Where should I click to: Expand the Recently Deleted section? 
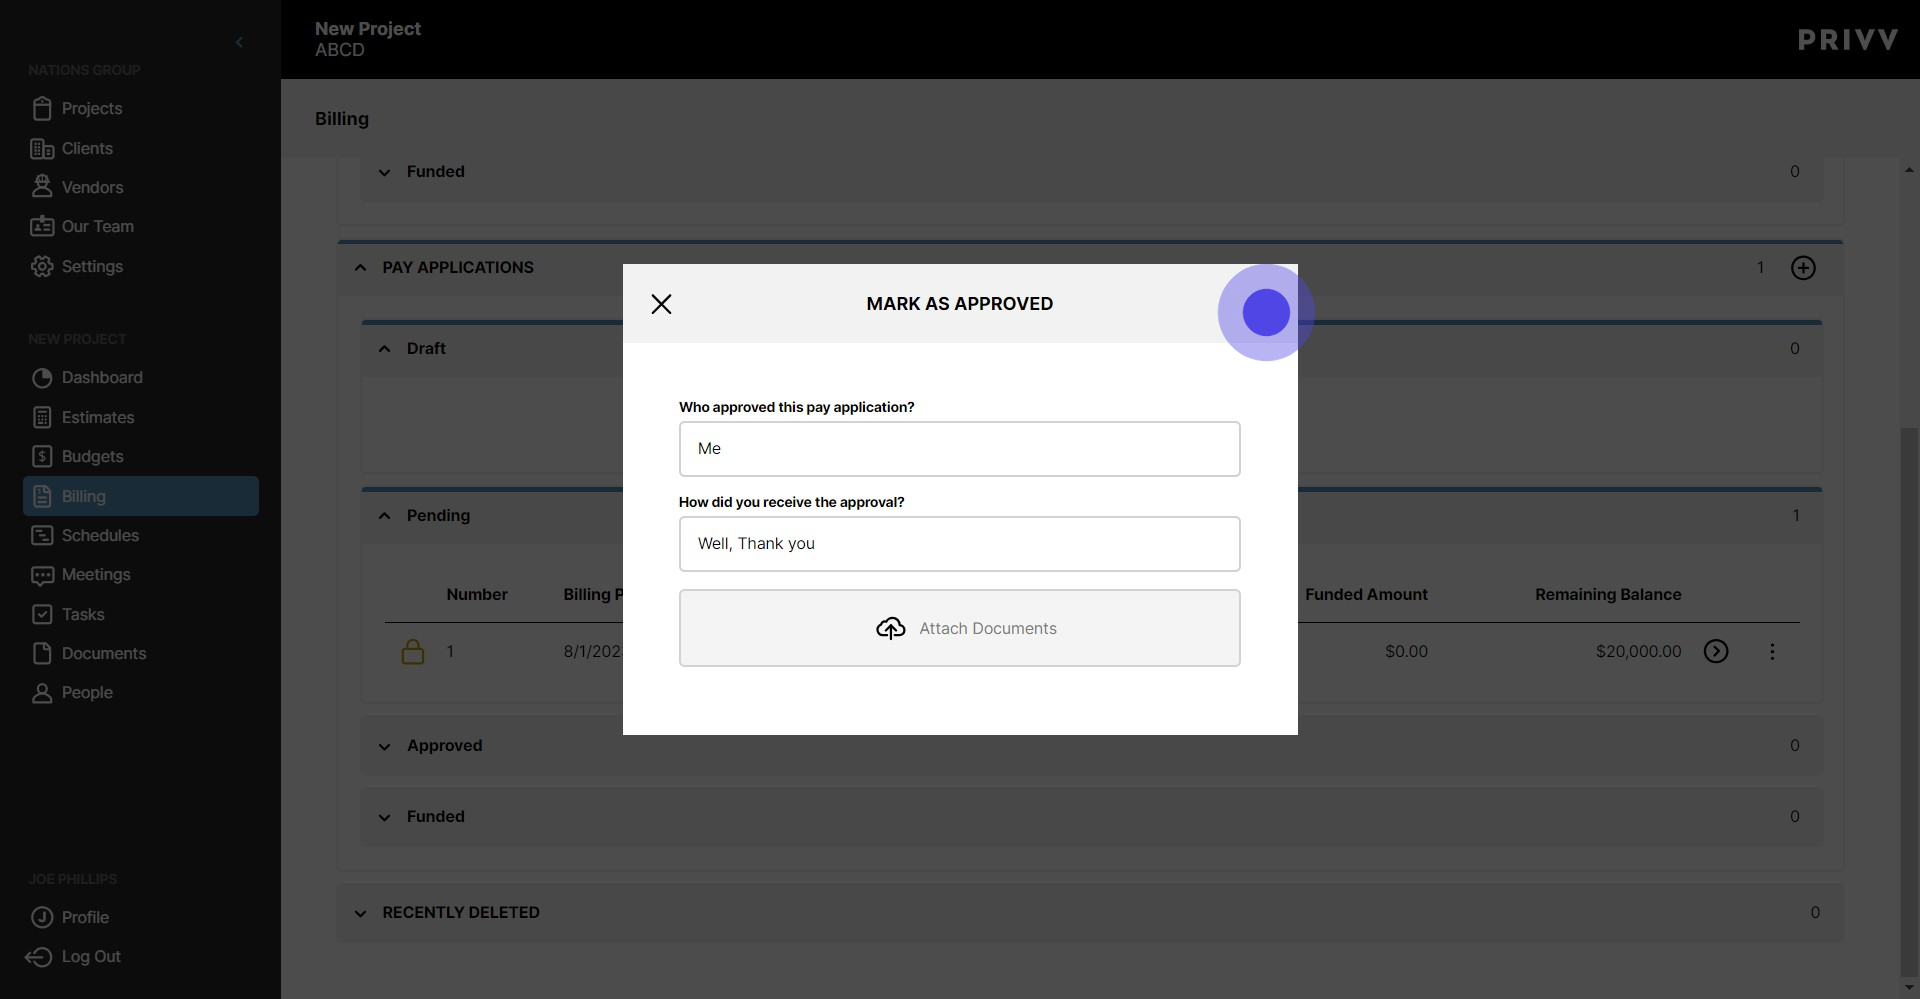[361, 913]
